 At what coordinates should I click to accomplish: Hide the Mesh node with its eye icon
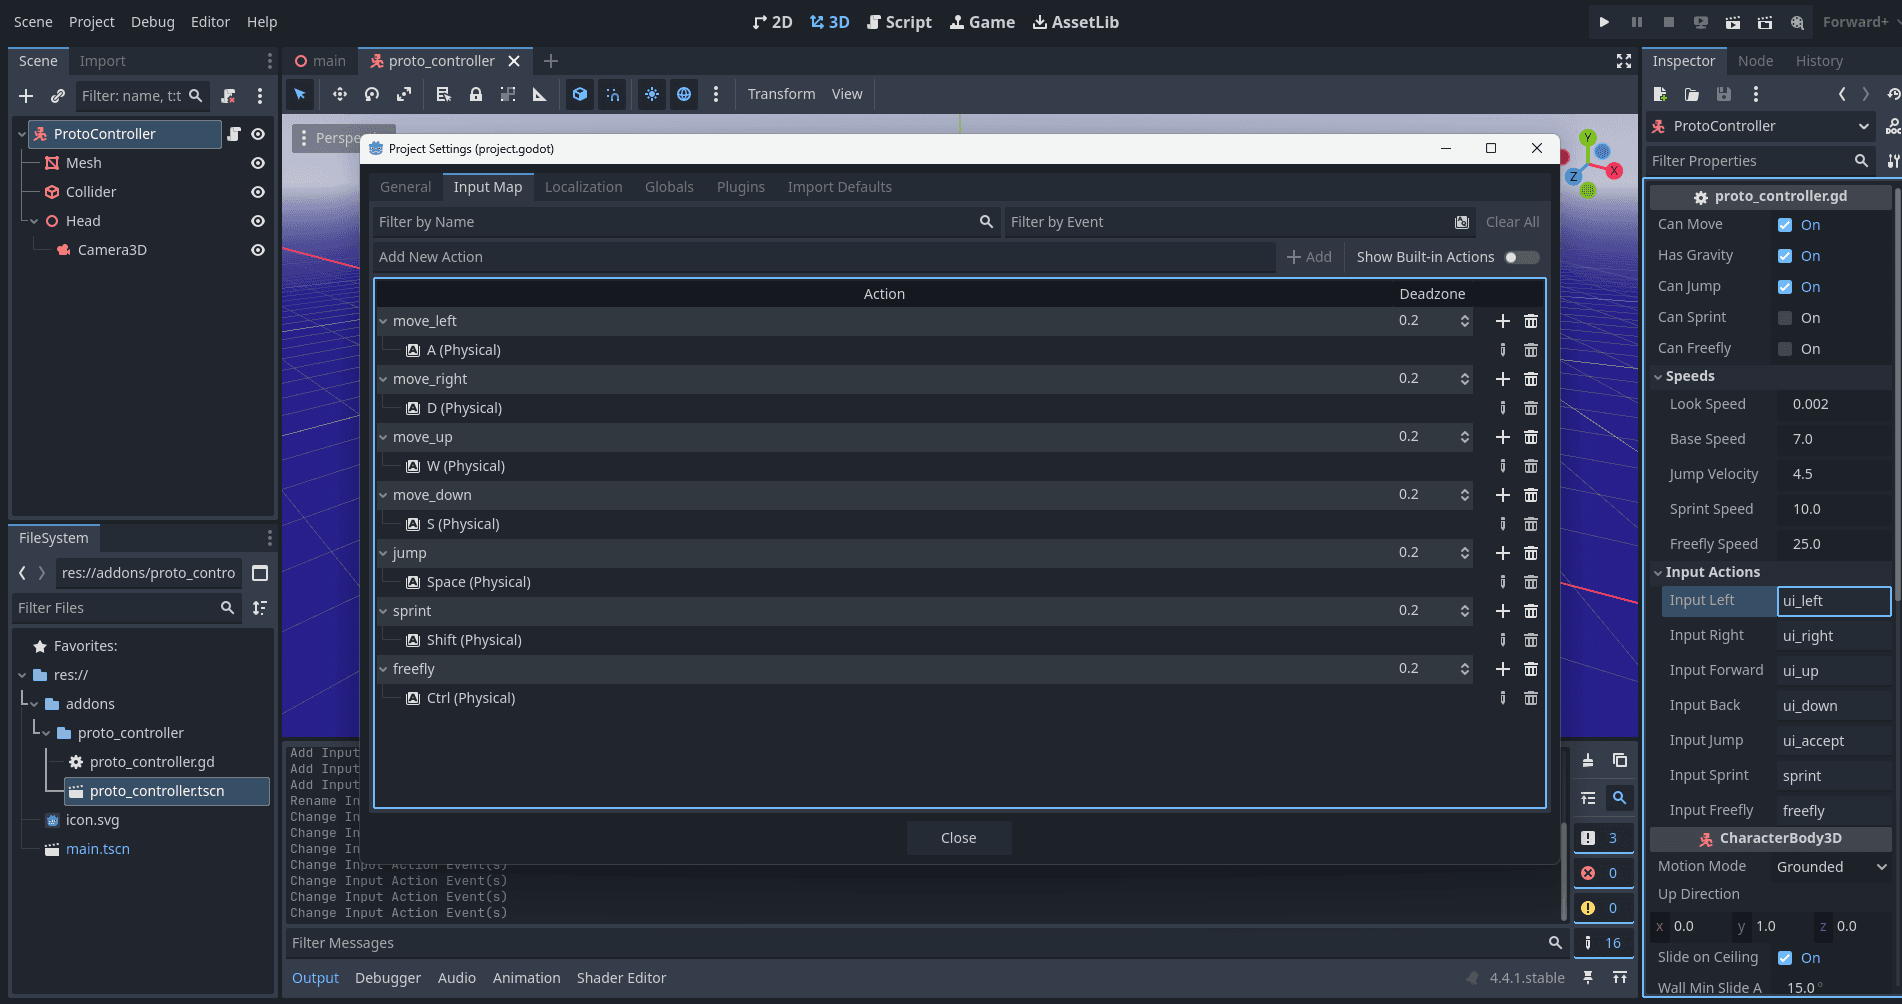[258, 163]
